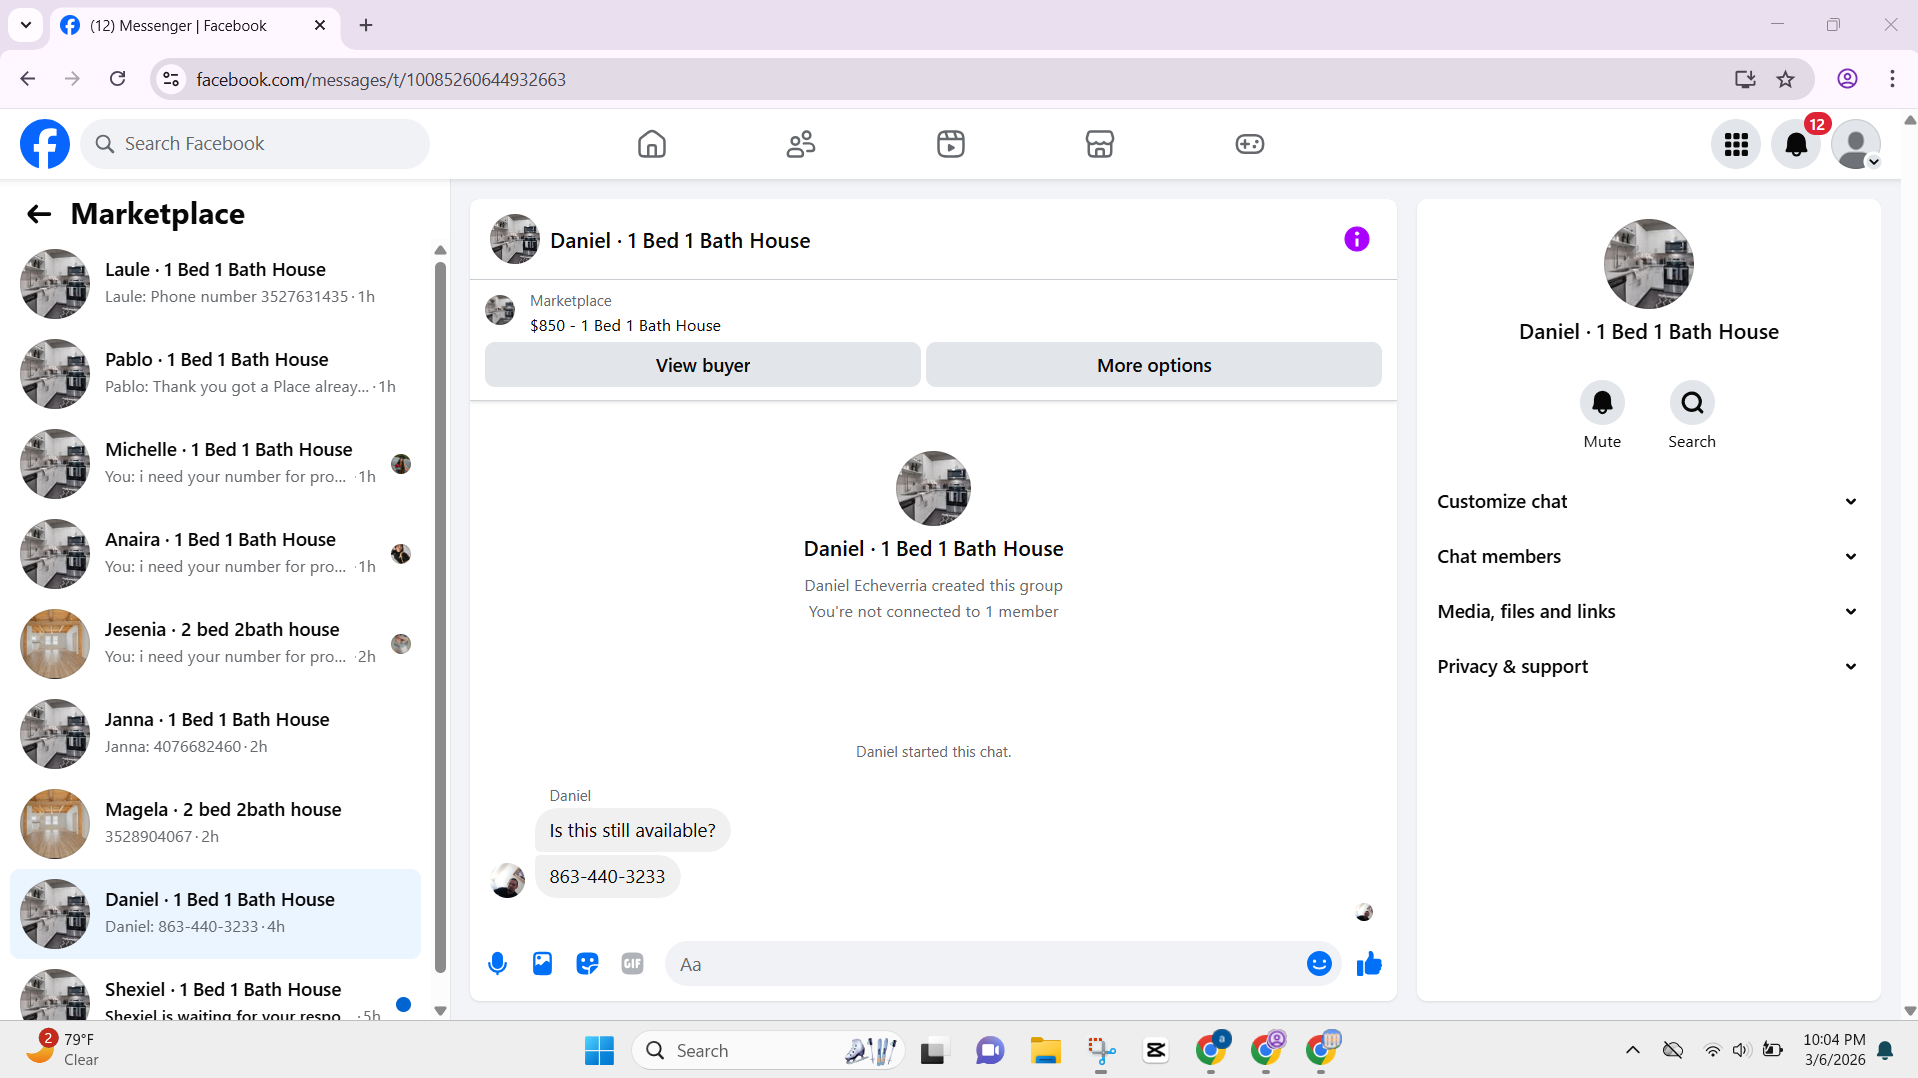This screenshot has height=1078, width=1918.
Task: Open Laule 1 Bed 1 Bath House chat
Action: pos(215,284)
